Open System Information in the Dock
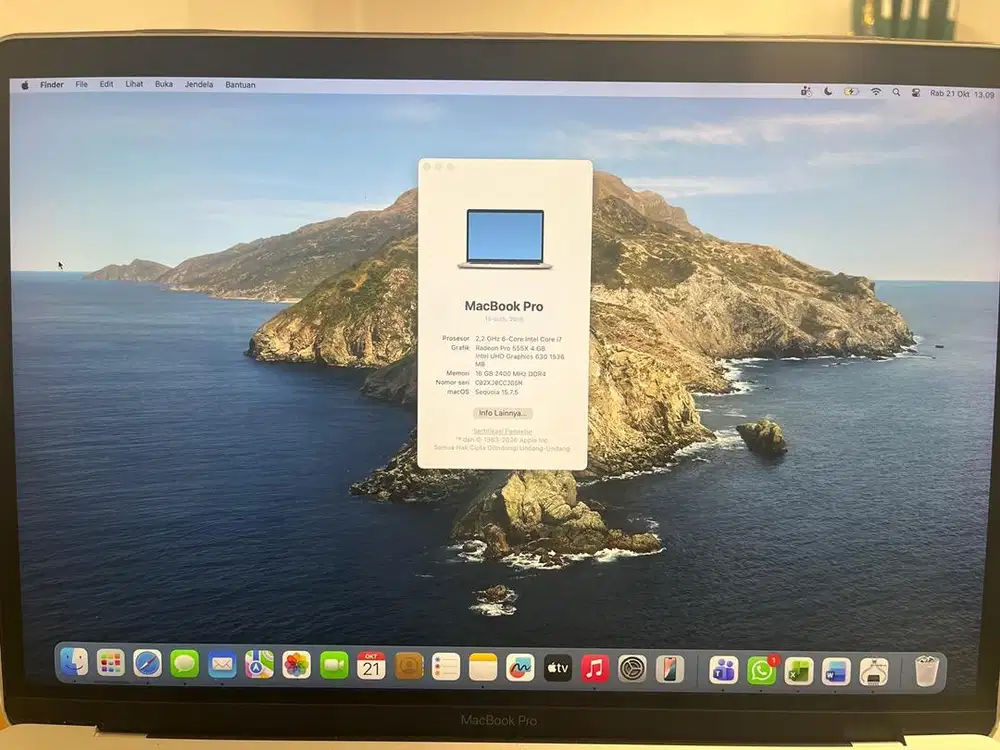The height and width of the screenshot is (750, 1000). point(874,672)
